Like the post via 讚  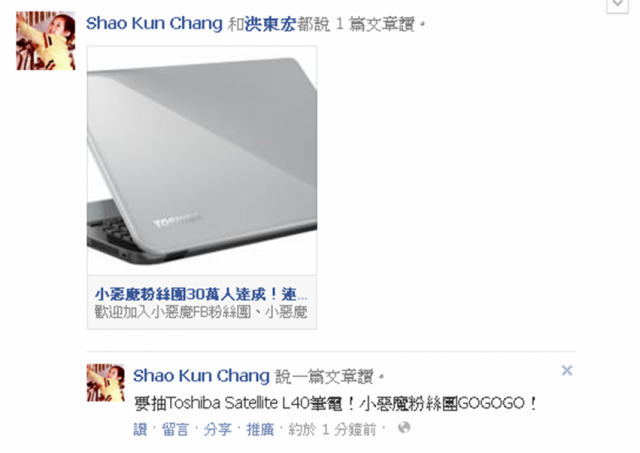click(x=140, y=429)
